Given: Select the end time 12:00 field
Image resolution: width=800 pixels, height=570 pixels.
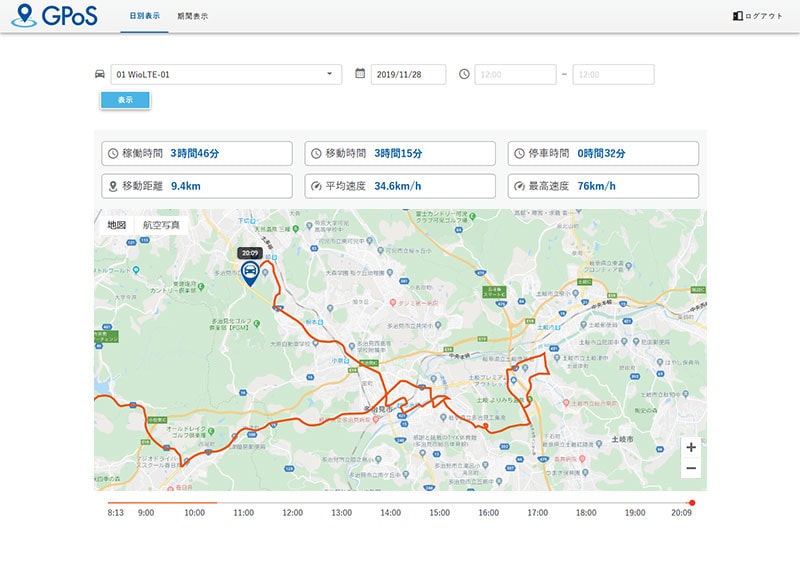Looking at the screenshot, I should click(x=613, y=75).
